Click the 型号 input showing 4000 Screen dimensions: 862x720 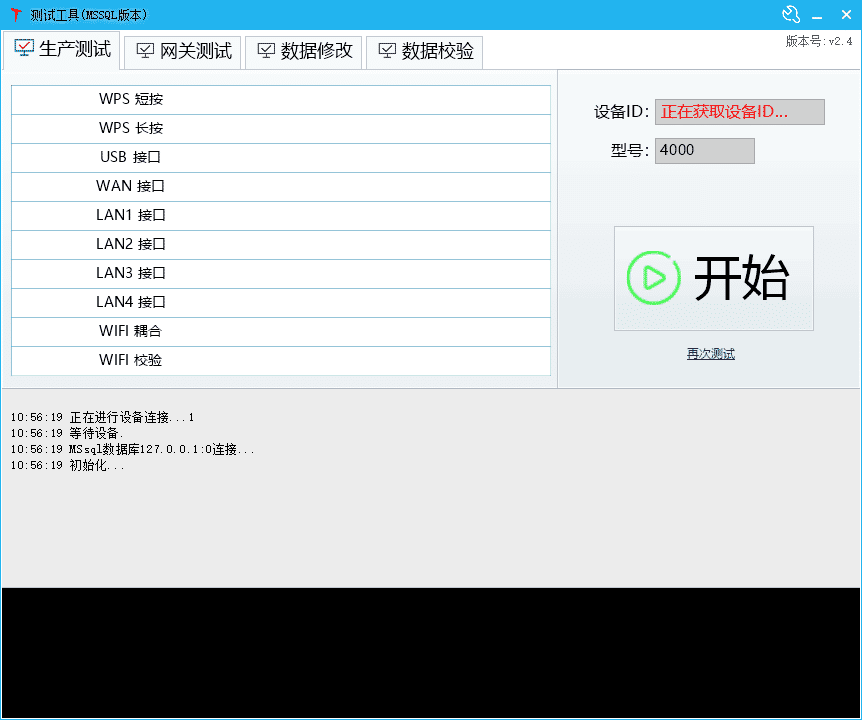[x=704, y=150]
